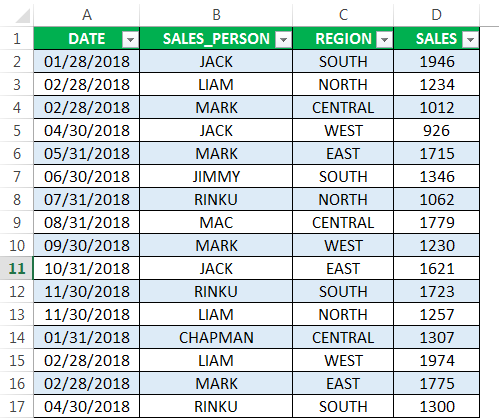
Task: Click the Select All corner triangle
Action: pos(23,16)
